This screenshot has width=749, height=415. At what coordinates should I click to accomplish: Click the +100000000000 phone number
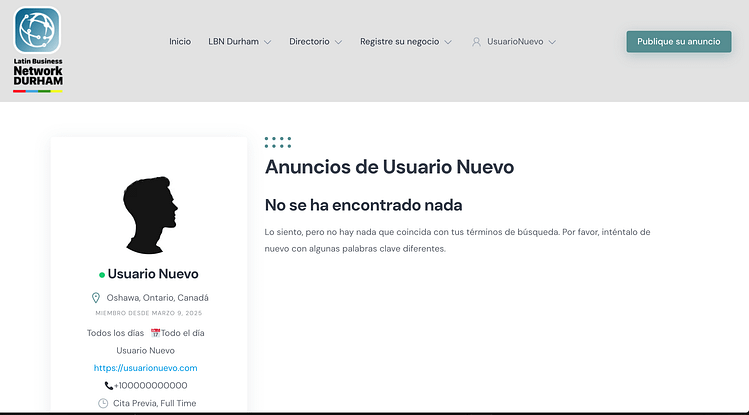coord(151,385)
